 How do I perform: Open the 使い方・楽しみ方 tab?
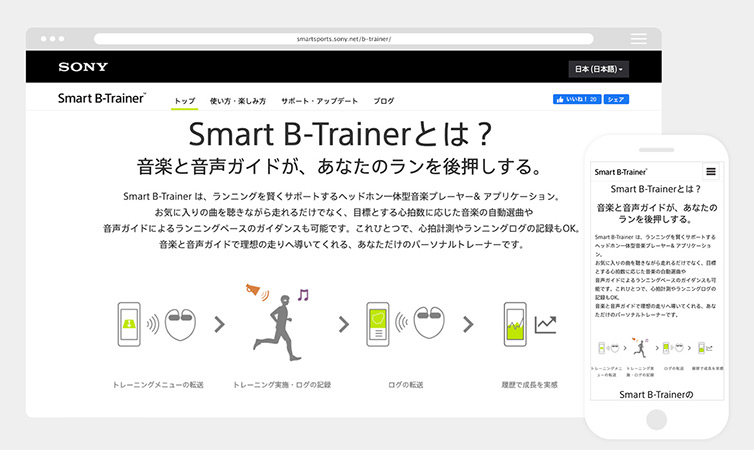238,101
